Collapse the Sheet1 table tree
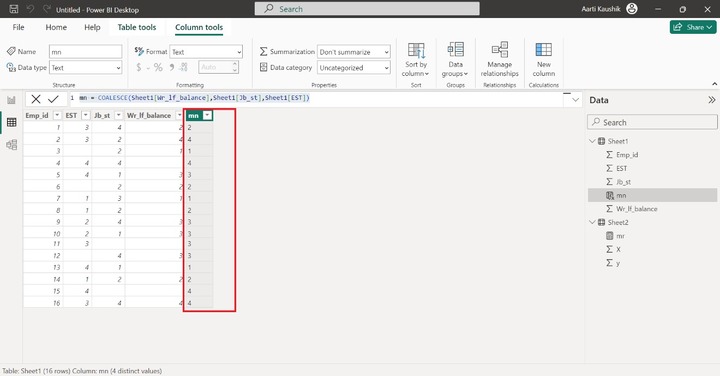 (x=592, y=141)
